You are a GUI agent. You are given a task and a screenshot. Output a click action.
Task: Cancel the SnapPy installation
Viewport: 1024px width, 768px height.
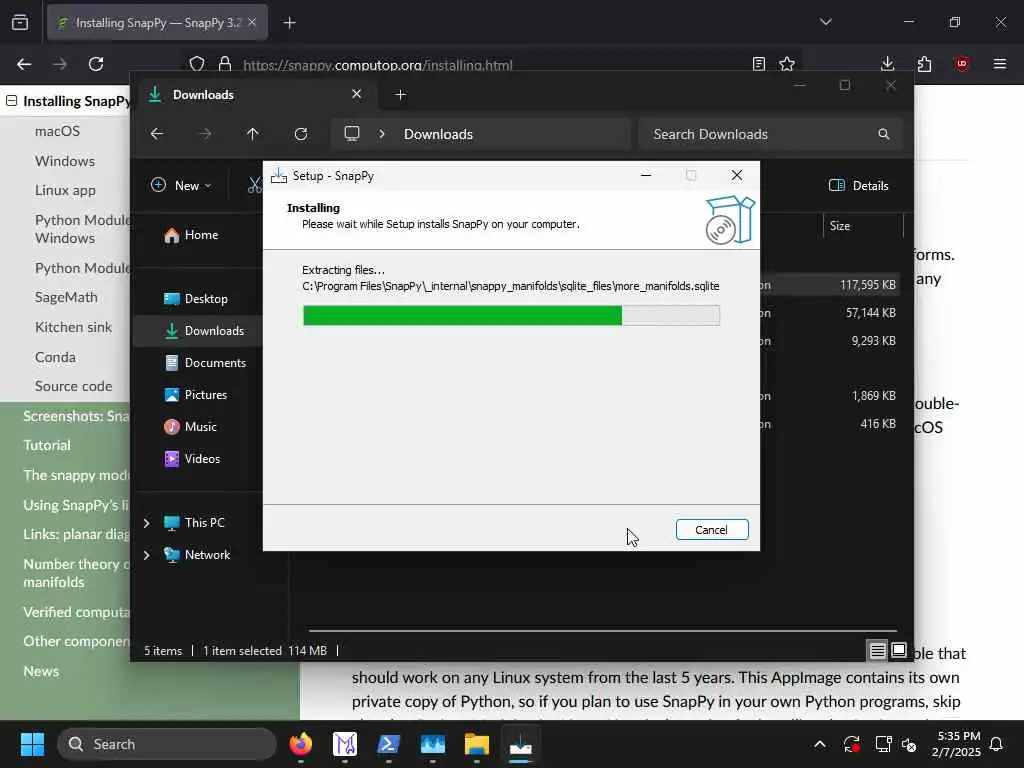click(712, 530)
